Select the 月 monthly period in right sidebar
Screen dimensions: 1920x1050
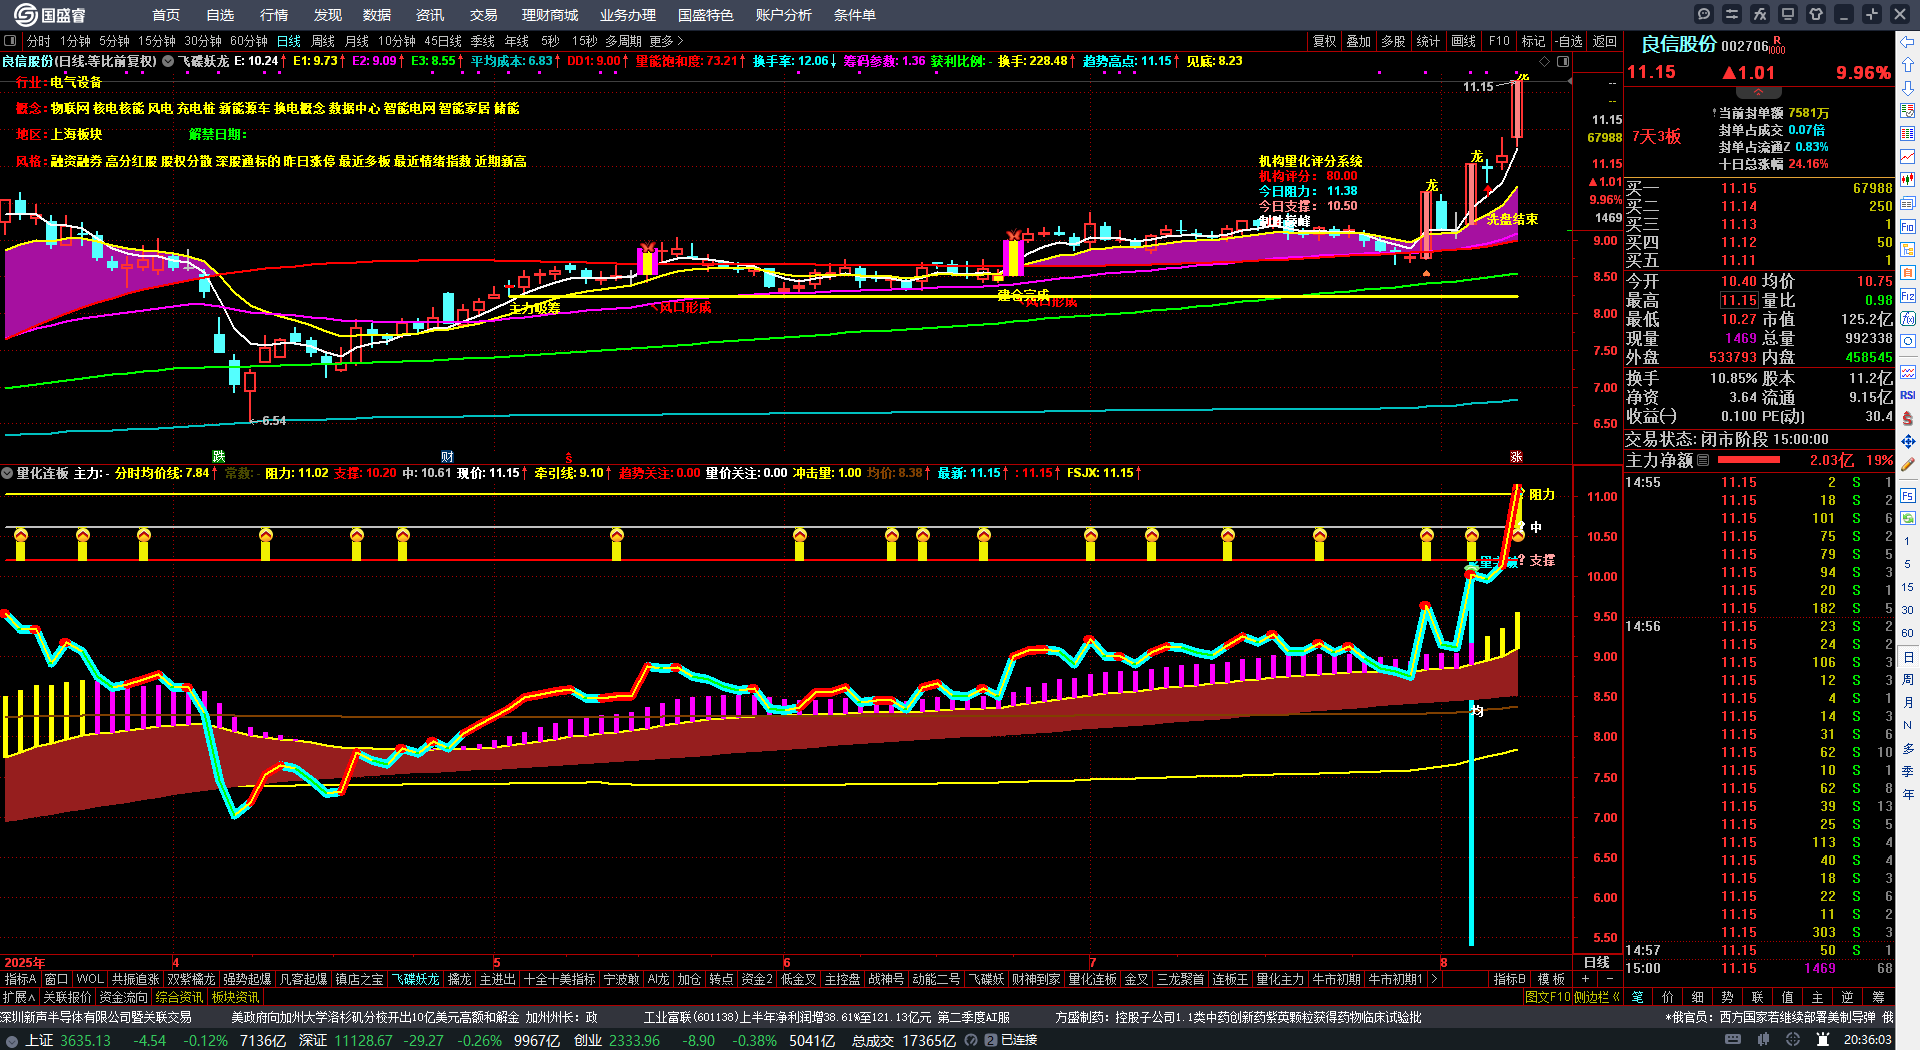click(1908, 702)
